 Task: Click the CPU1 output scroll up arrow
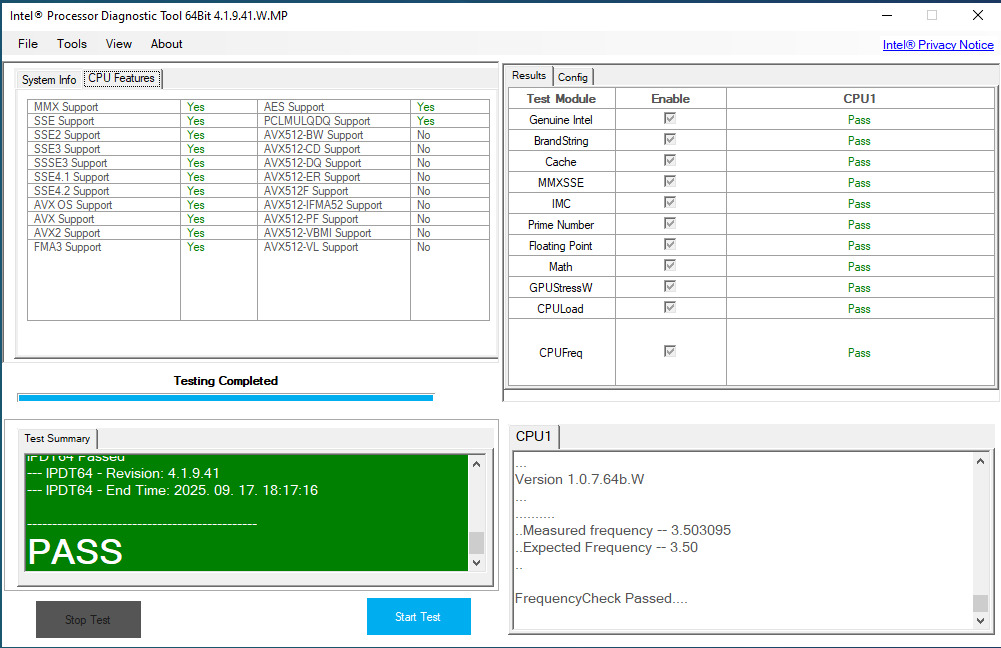tap(981, 461)
